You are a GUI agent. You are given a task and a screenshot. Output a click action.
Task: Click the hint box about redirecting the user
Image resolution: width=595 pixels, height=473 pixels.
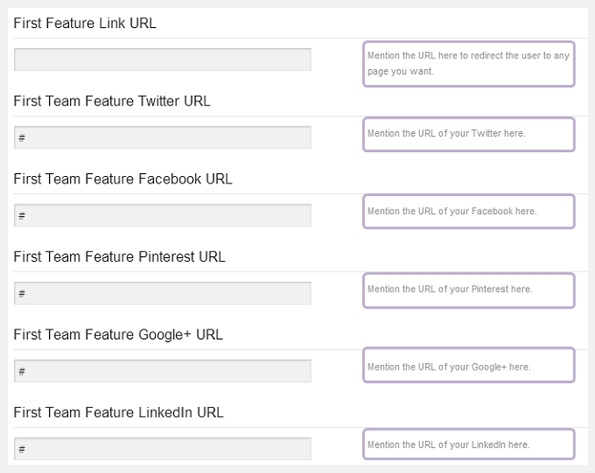tap(469, 64)
